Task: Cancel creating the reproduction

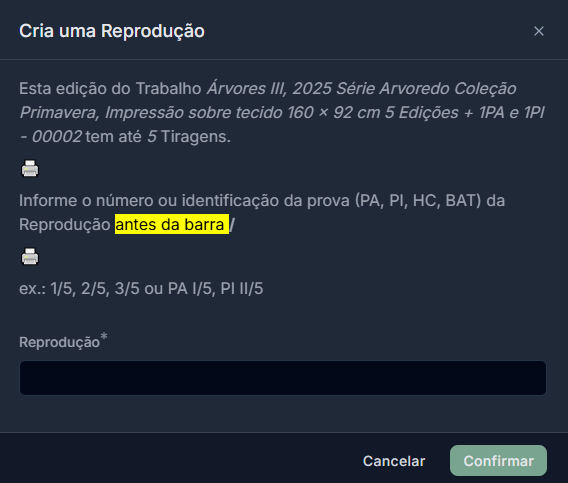Action: point(394,461)
